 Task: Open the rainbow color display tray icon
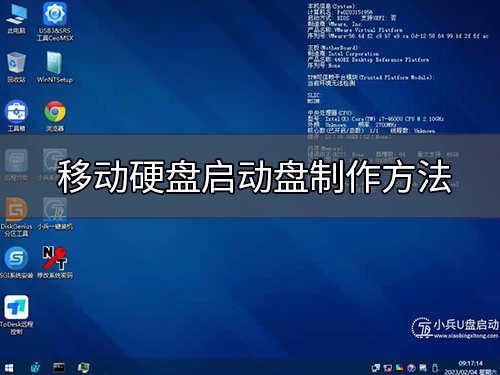tap(399, 368)
